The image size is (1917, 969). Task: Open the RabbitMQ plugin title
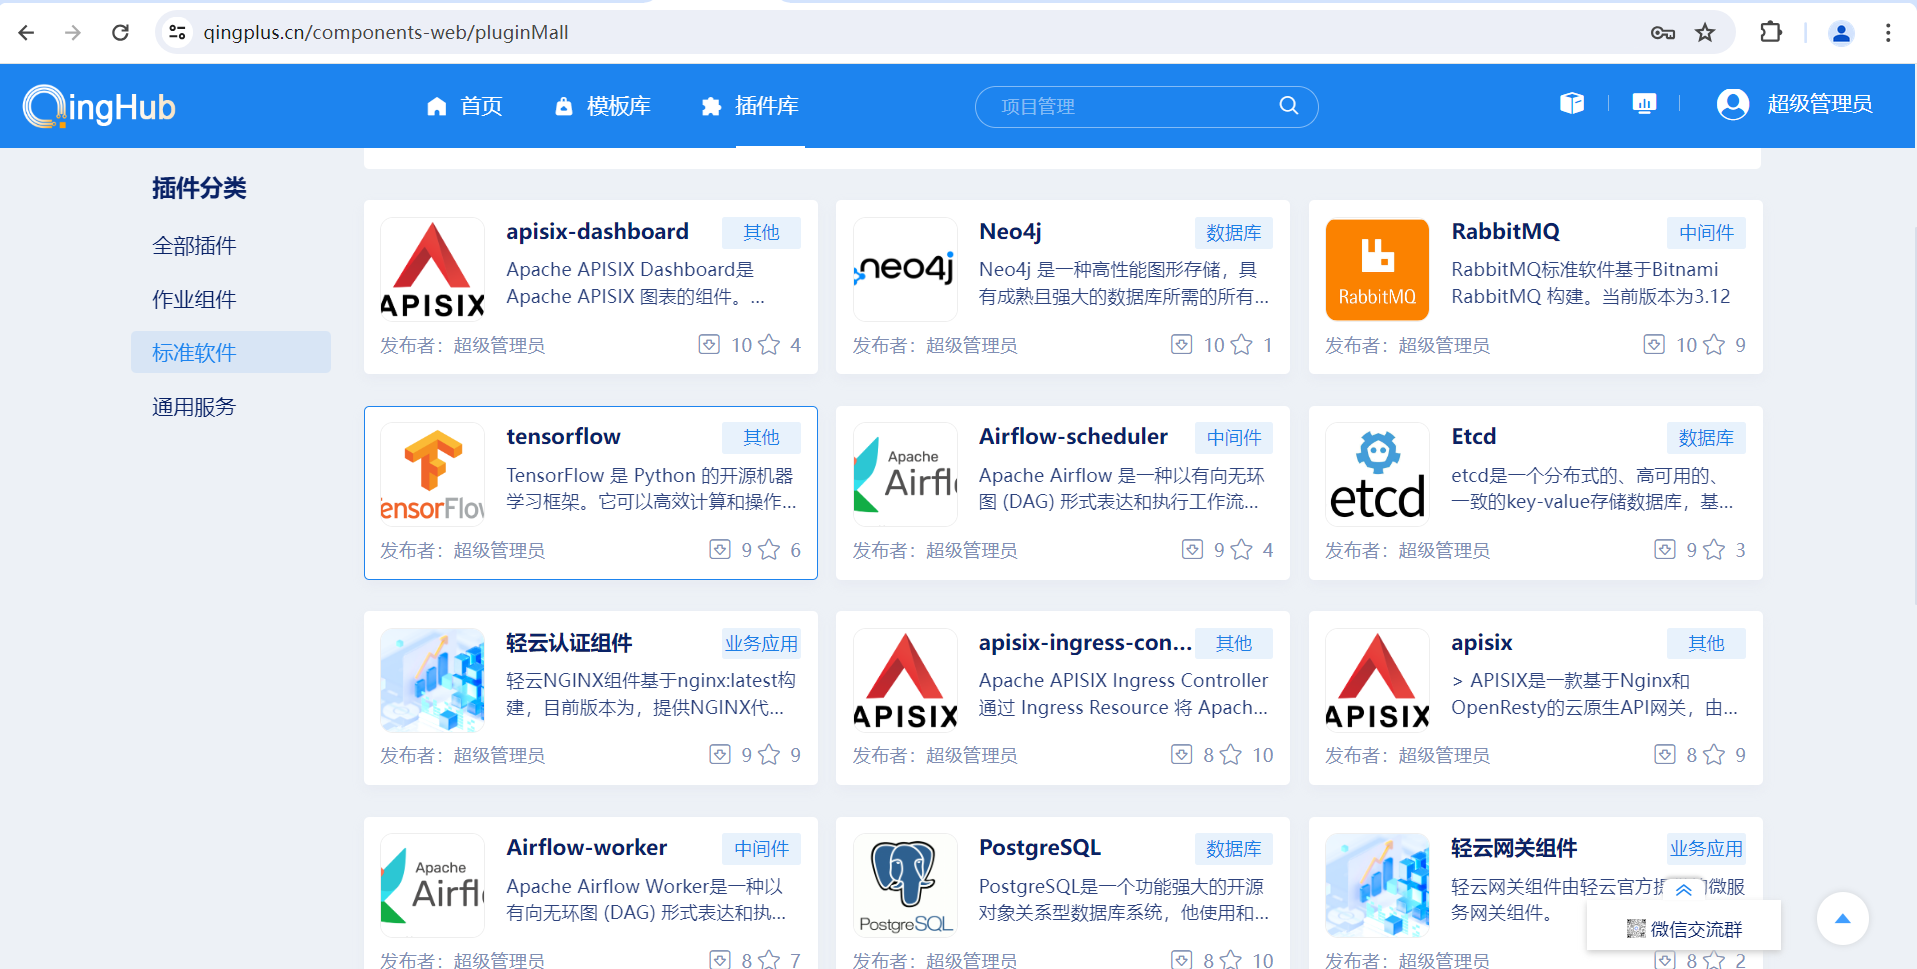coord(1505,232)
